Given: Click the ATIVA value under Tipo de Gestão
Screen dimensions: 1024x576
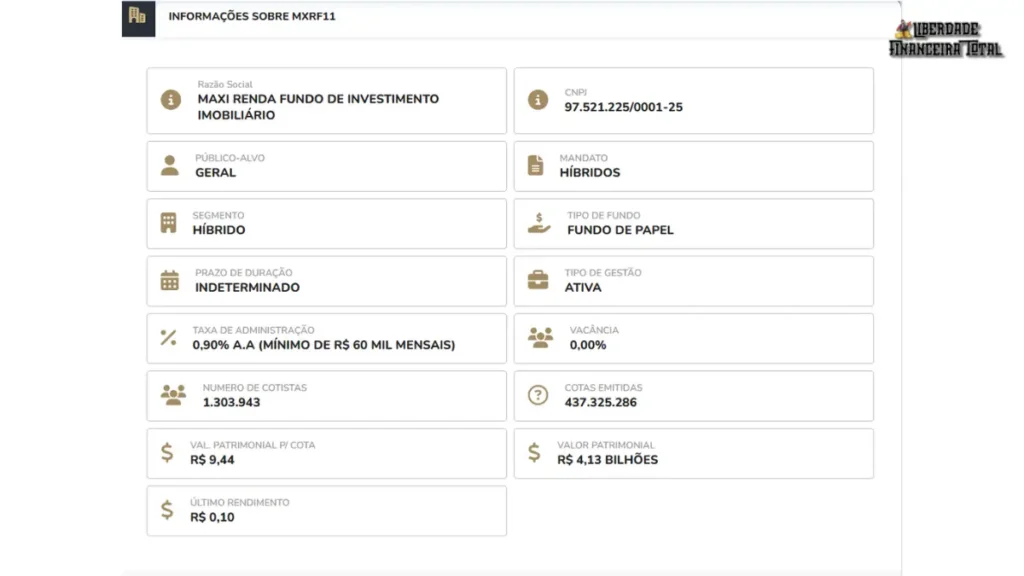Looking at the screenshot, I should click(583, 288).
